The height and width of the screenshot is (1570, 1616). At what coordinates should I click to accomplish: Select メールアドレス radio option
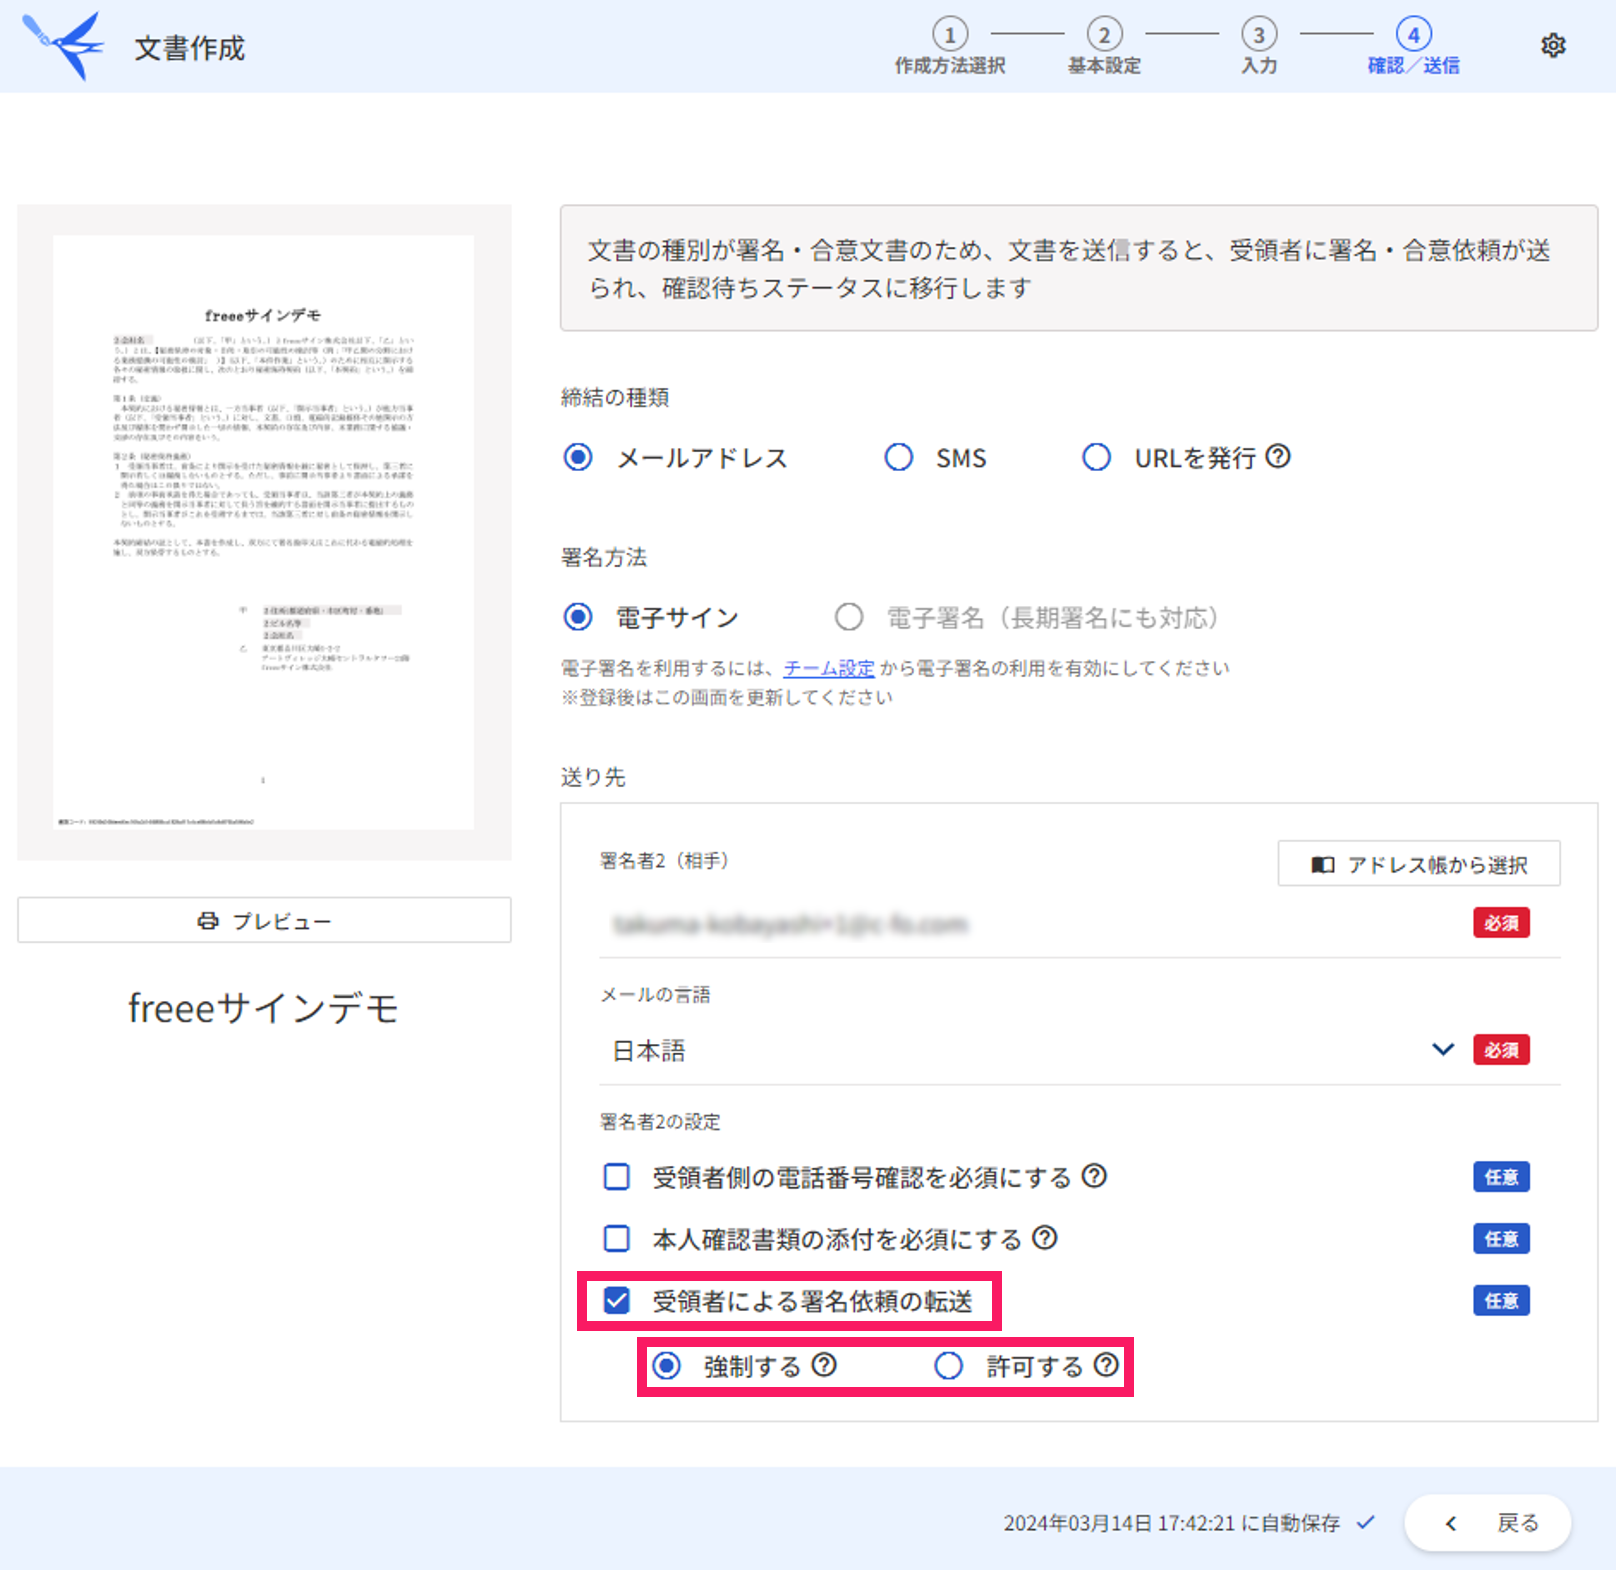(578, 458)
